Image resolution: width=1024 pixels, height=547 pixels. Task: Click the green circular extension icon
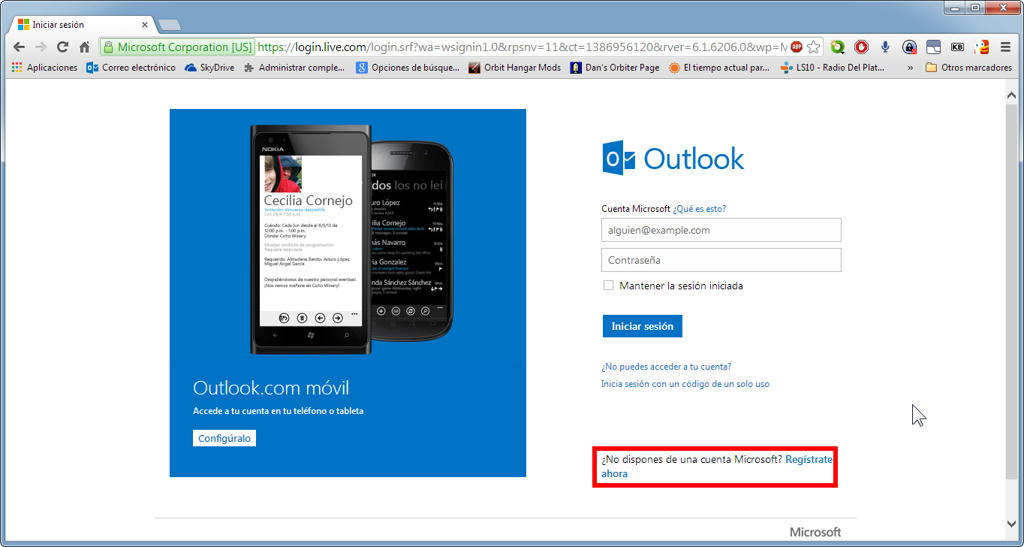tap(838, 47)
